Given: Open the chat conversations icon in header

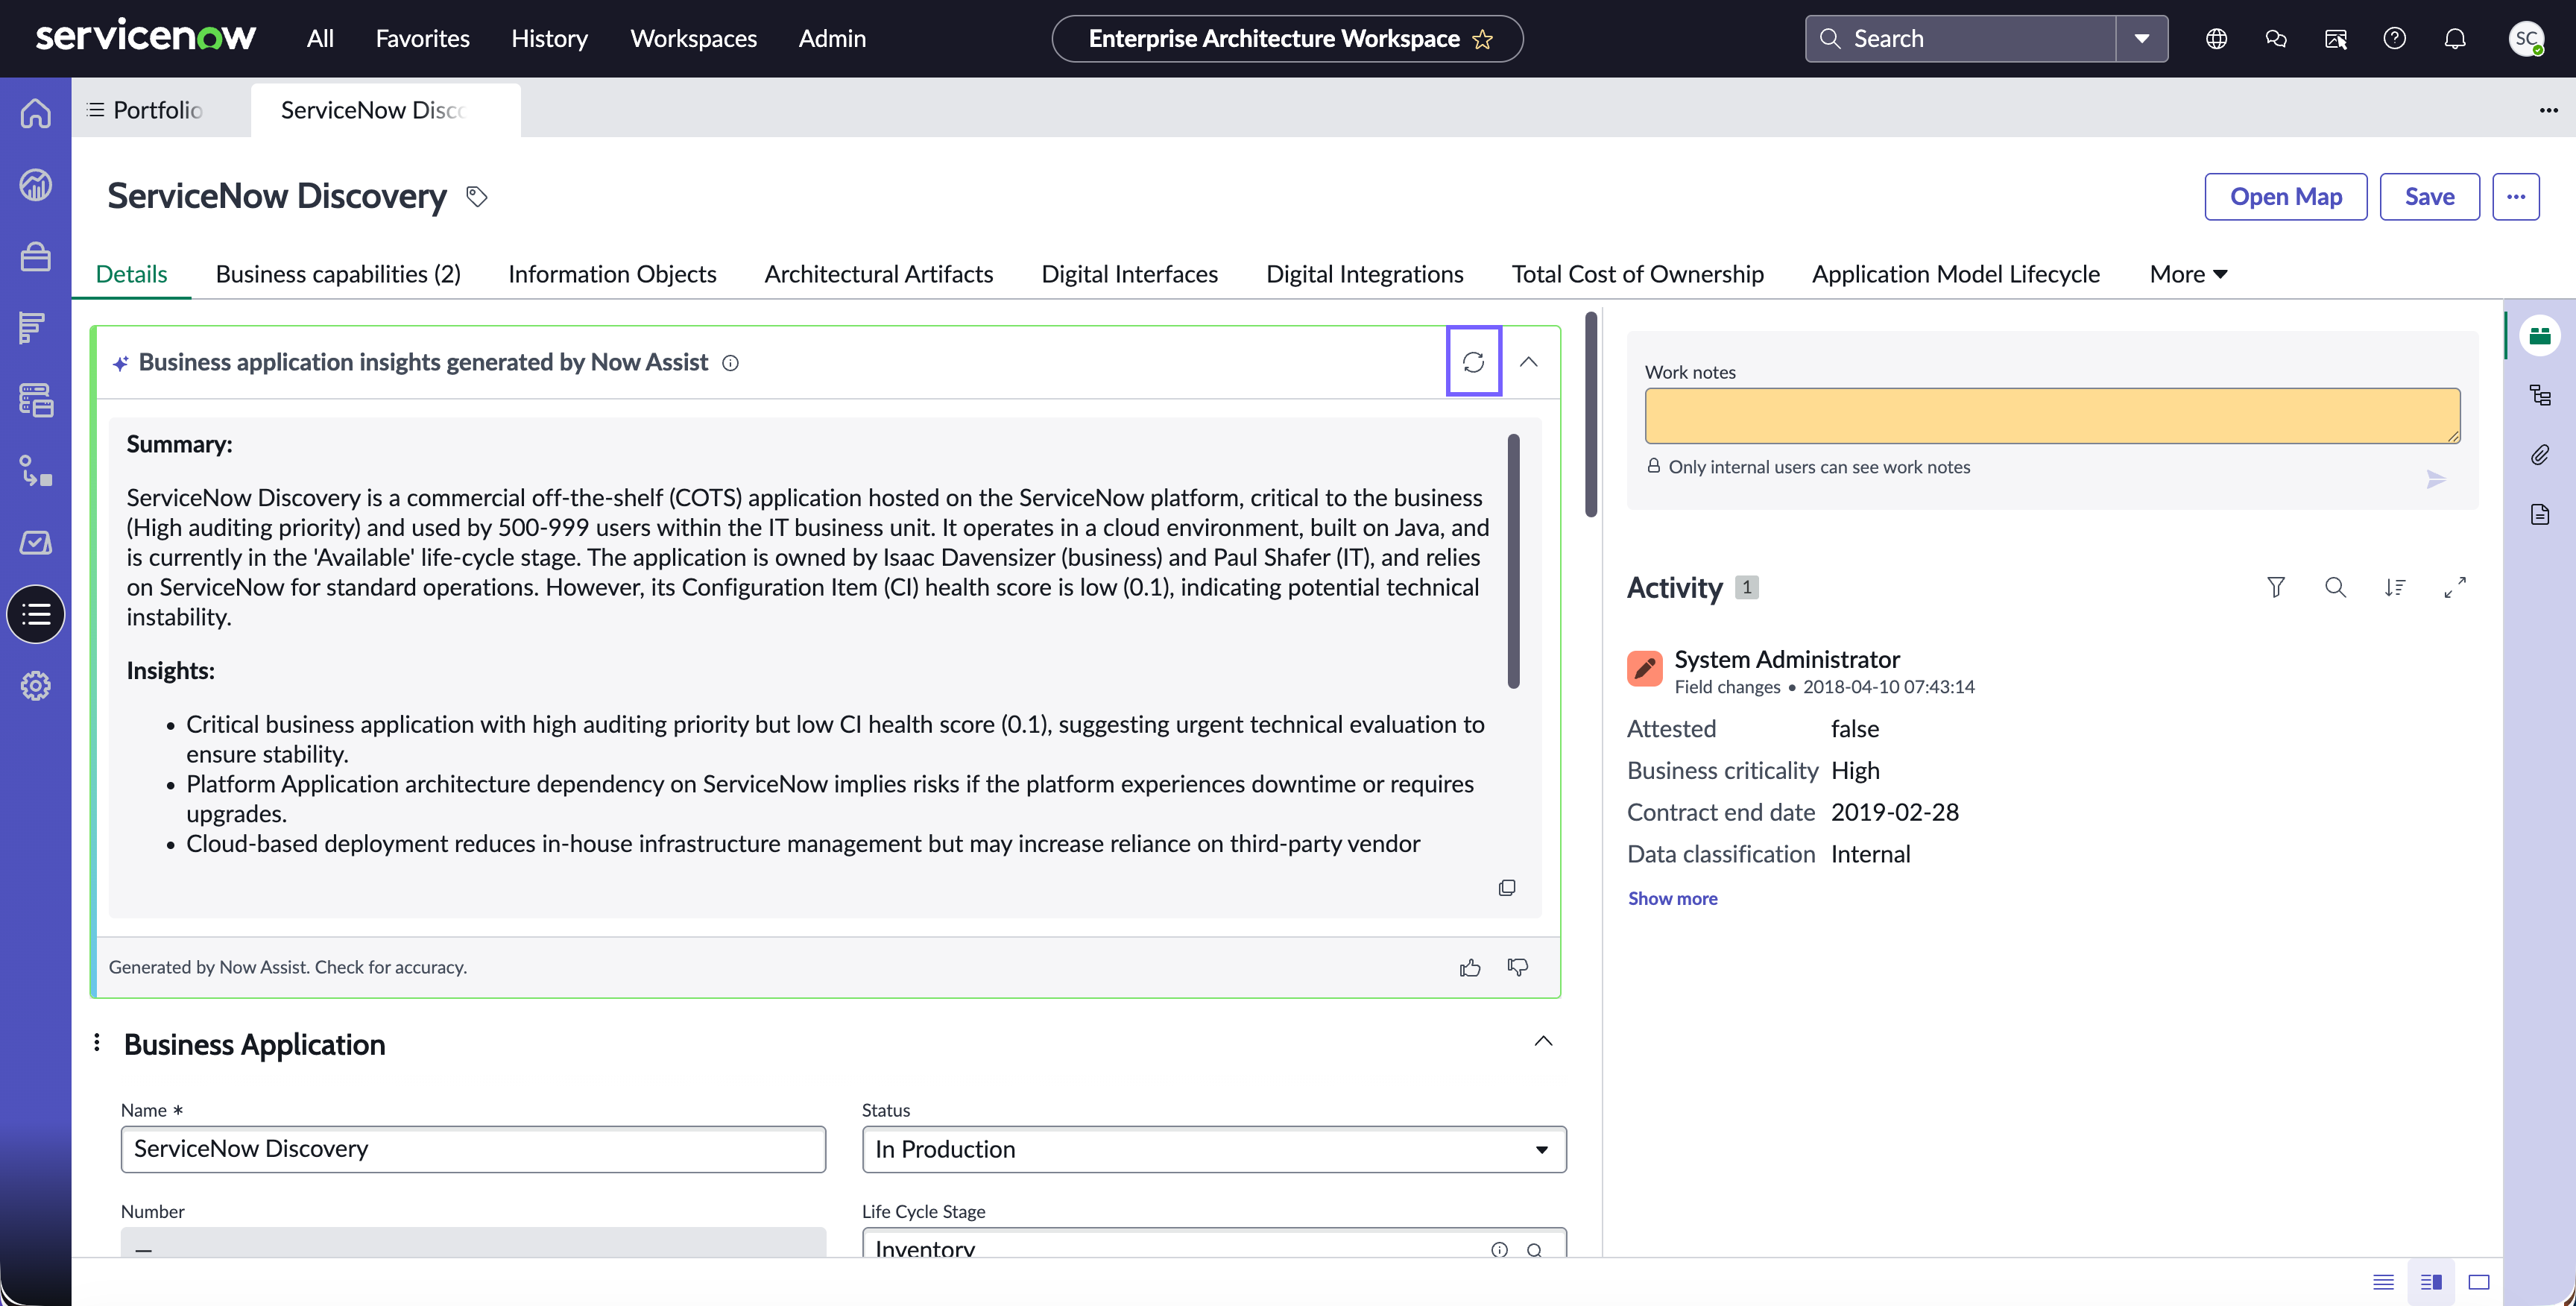Looking at the screenshot, I should 2276,39.
